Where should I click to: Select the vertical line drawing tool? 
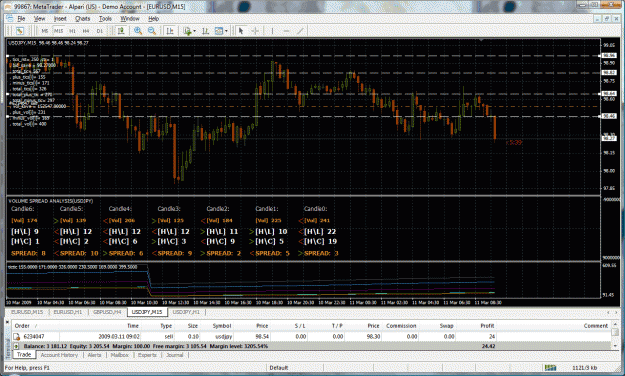pyautogui.click(x=272, y=31)
